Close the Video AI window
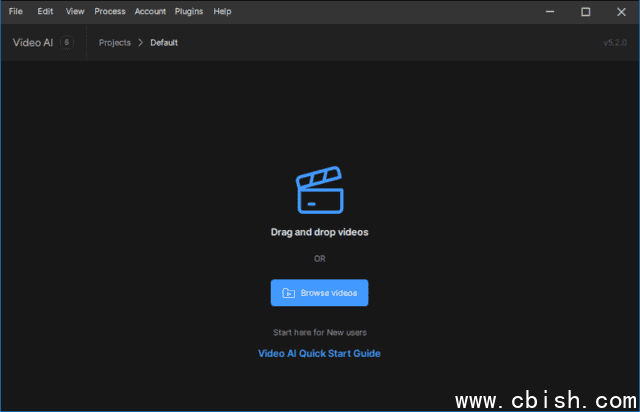 tap(620, 11)
